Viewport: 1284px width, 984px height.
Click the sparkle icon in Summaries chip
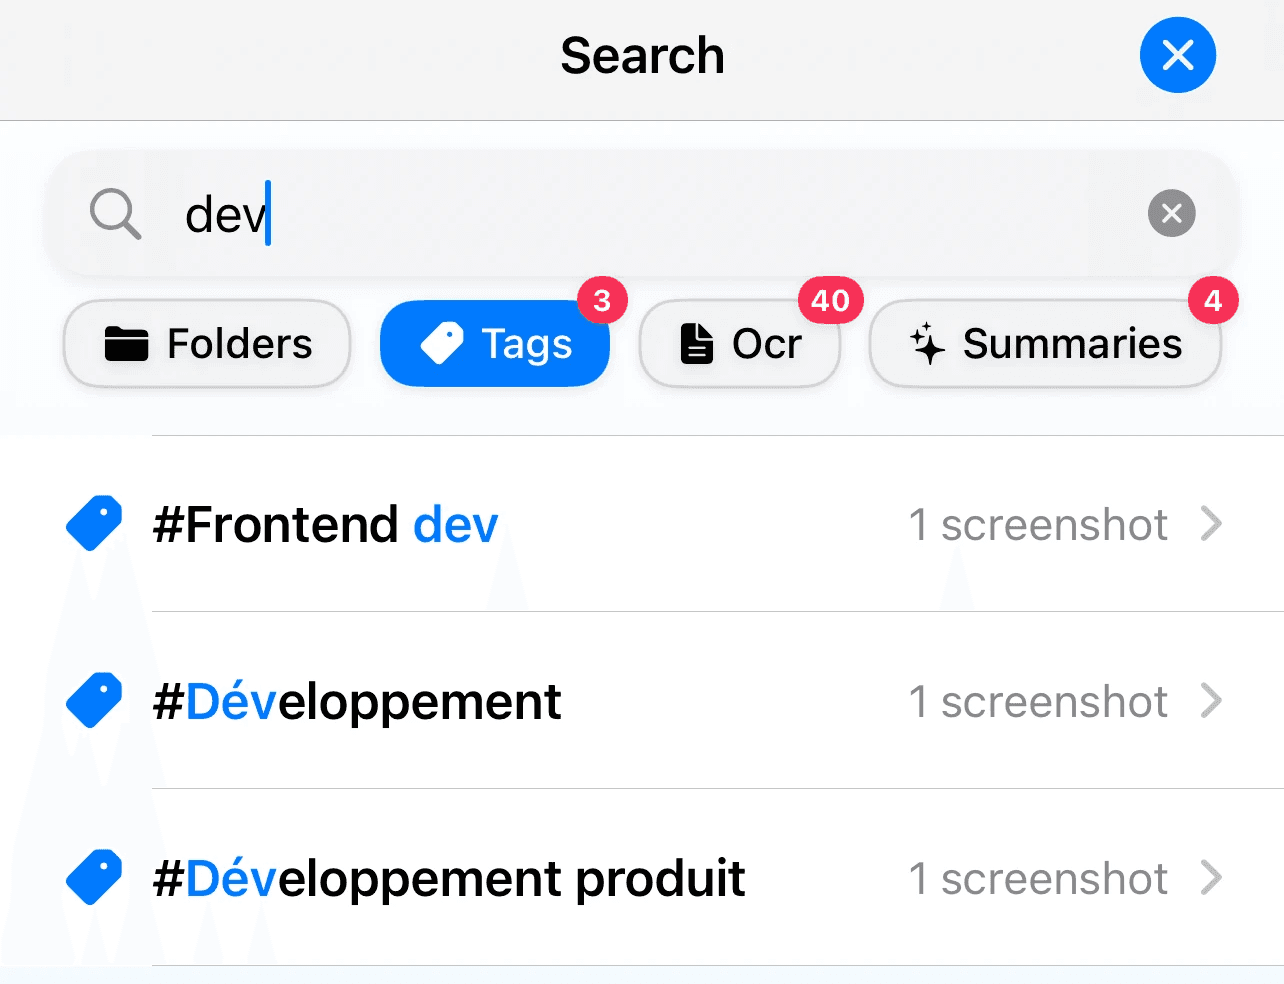(927, 344)
